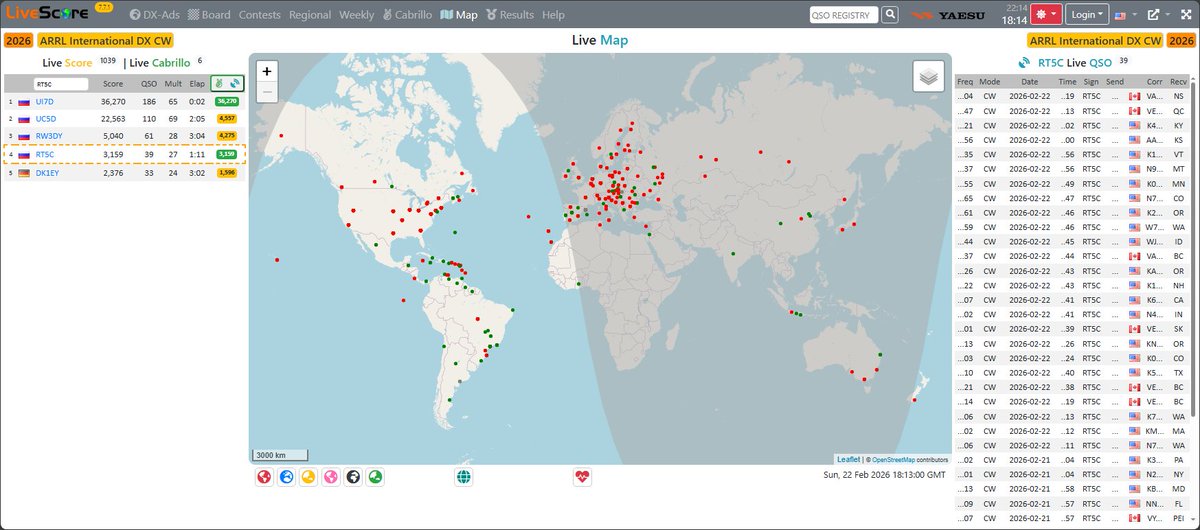
Task: Toggle the live satellite icon in table header
Action: (233, 84)
